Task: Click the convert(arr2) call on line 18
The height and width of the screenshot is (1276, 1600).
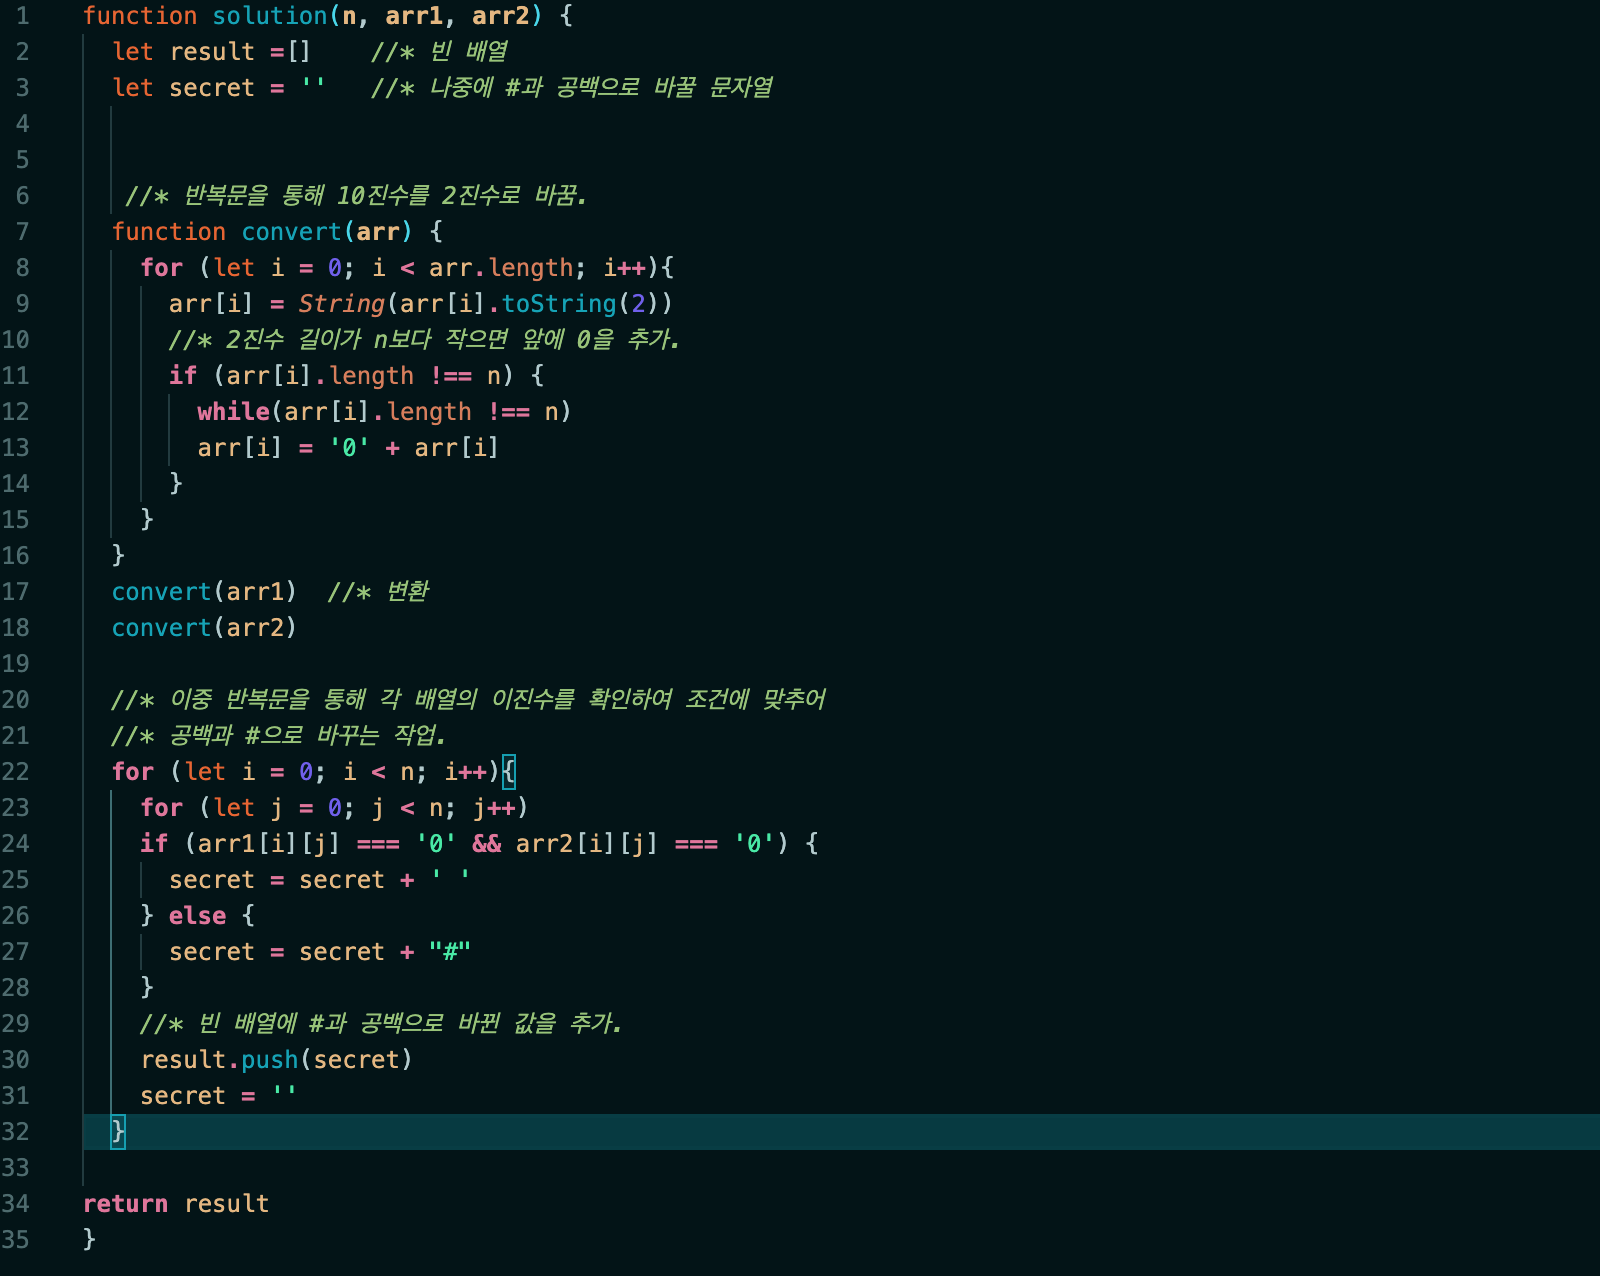Action: (203, 628)
